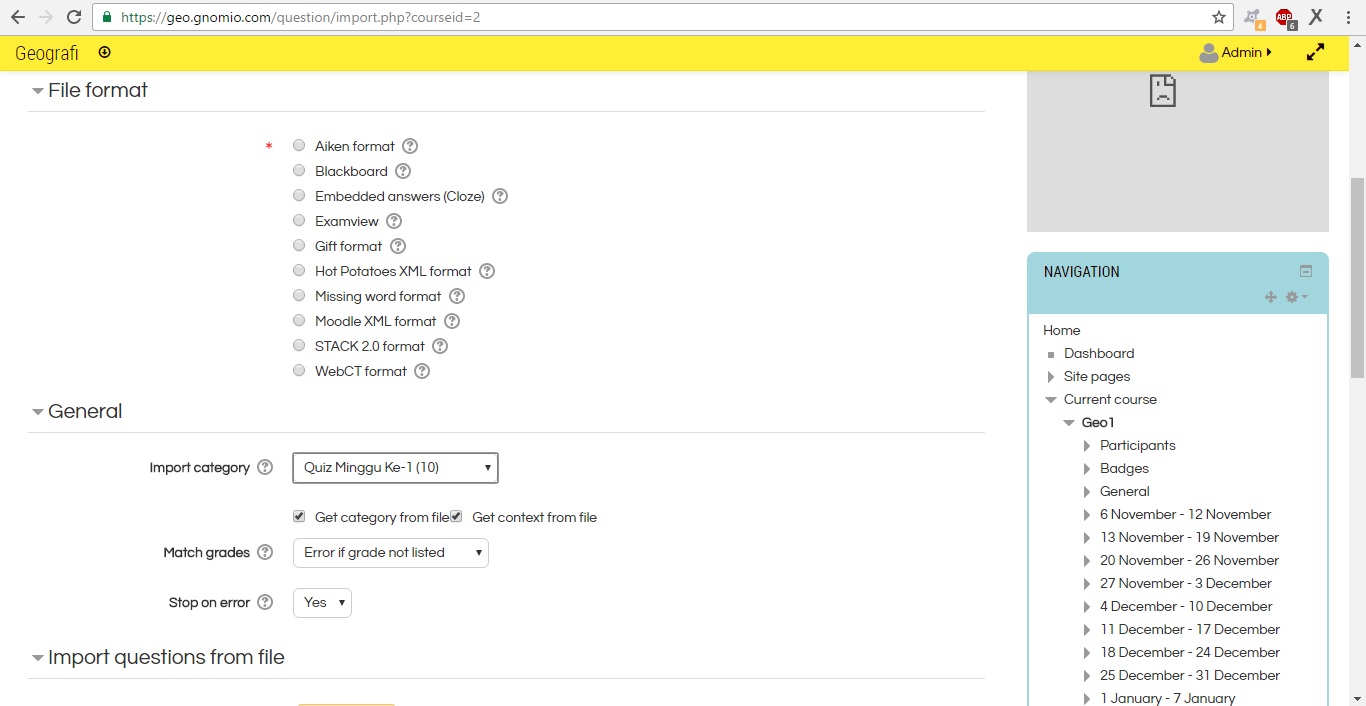Open 18 December - 24 December section
Image resolution: width=1366 pixels, height=706 pixels.
[1190, 652]
